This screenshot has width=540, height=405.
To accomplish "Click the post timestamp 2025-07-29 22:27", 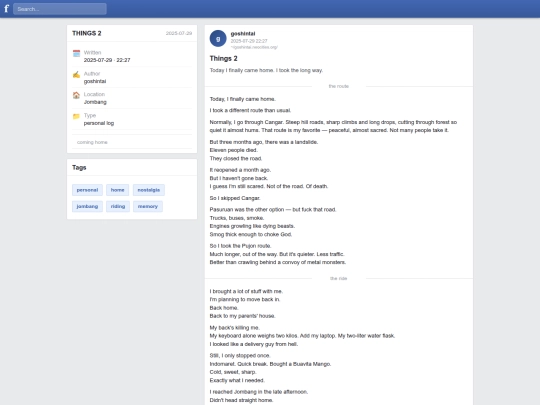I will pyautogui.click(x=249, y=41).
